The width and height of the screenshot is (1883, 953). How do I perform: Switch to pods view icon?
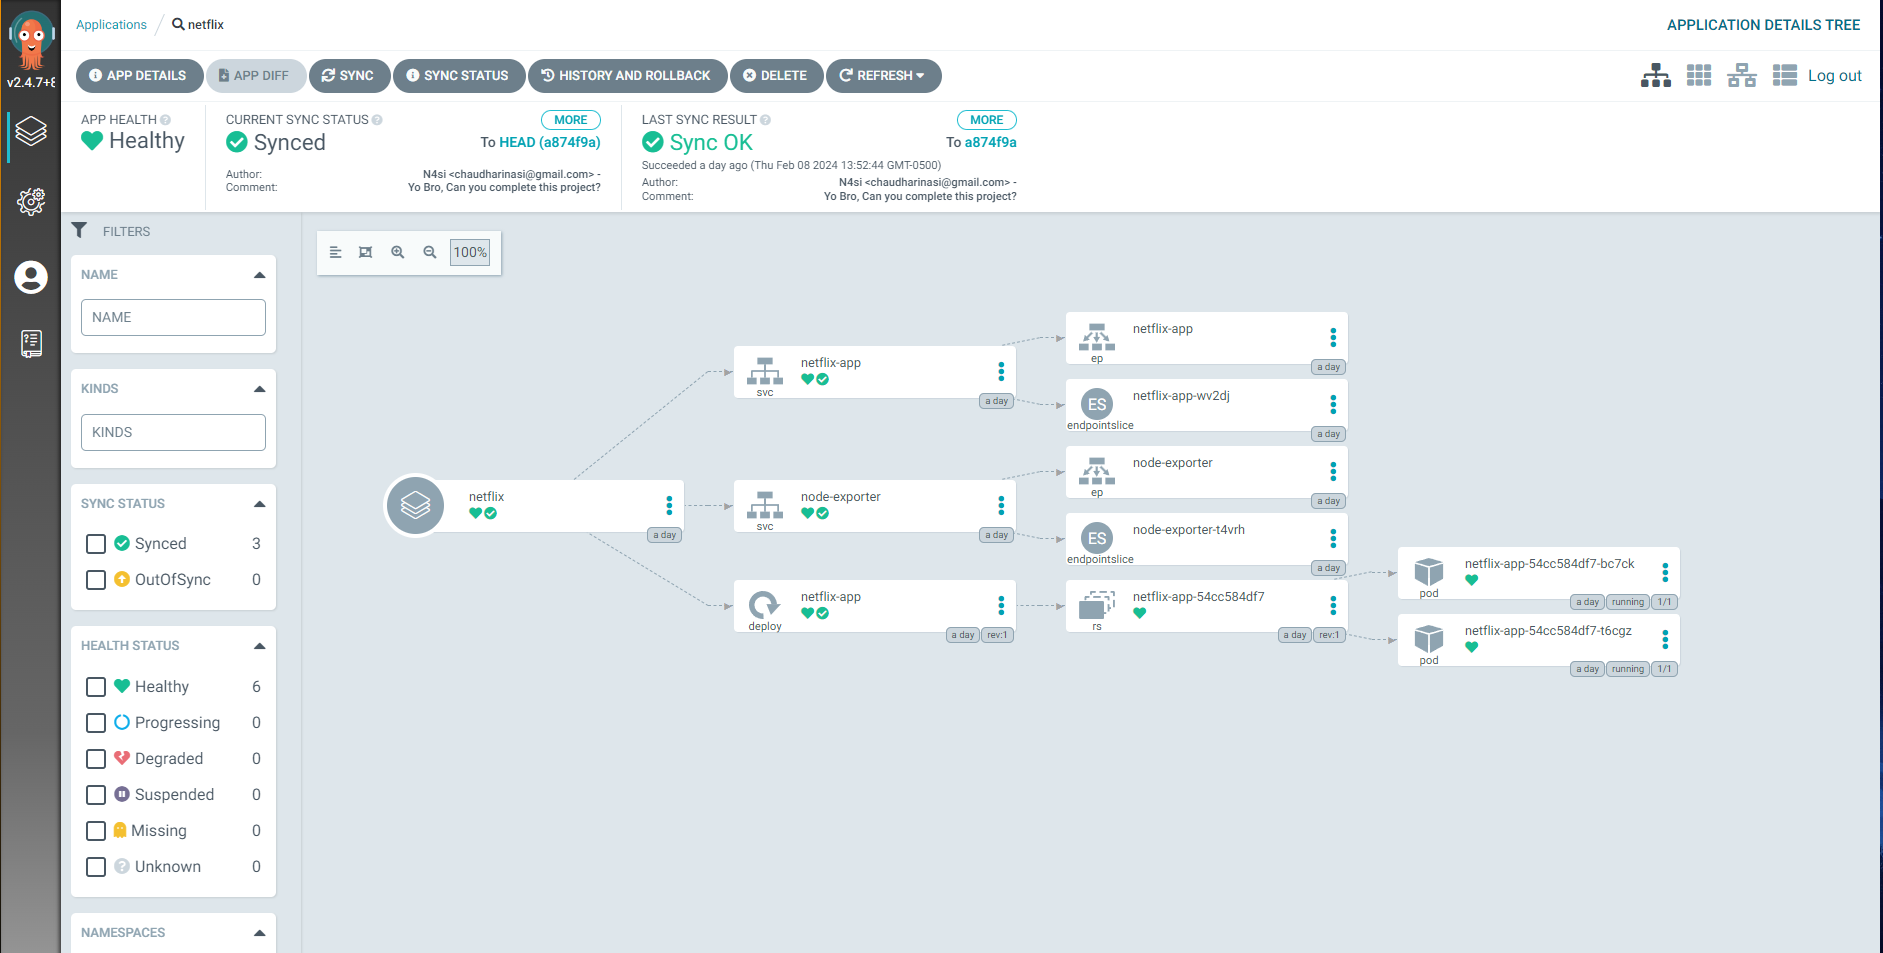pos(1699,76)
